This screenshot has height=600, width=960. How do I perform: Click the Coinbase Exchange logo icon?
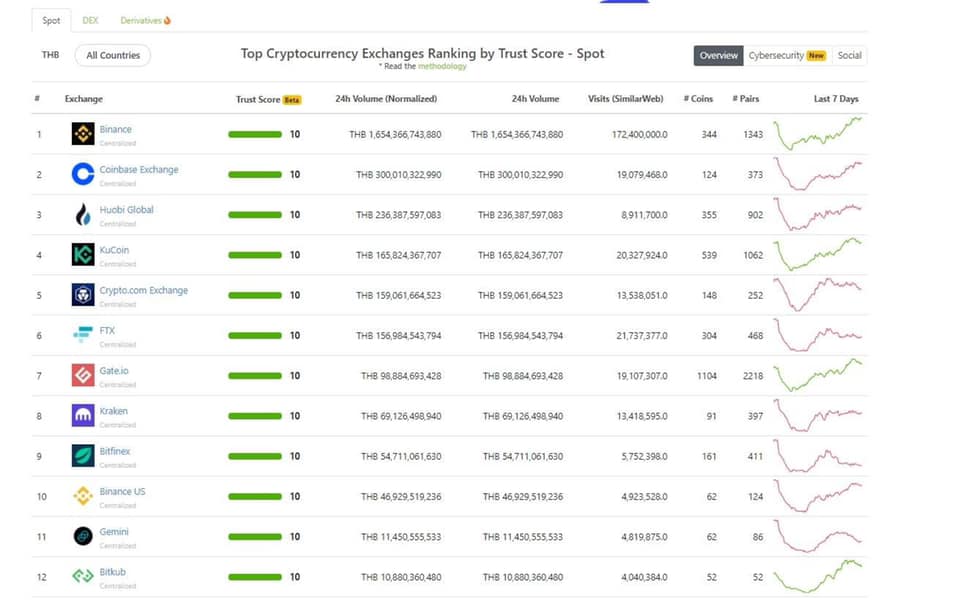point(83,174)
